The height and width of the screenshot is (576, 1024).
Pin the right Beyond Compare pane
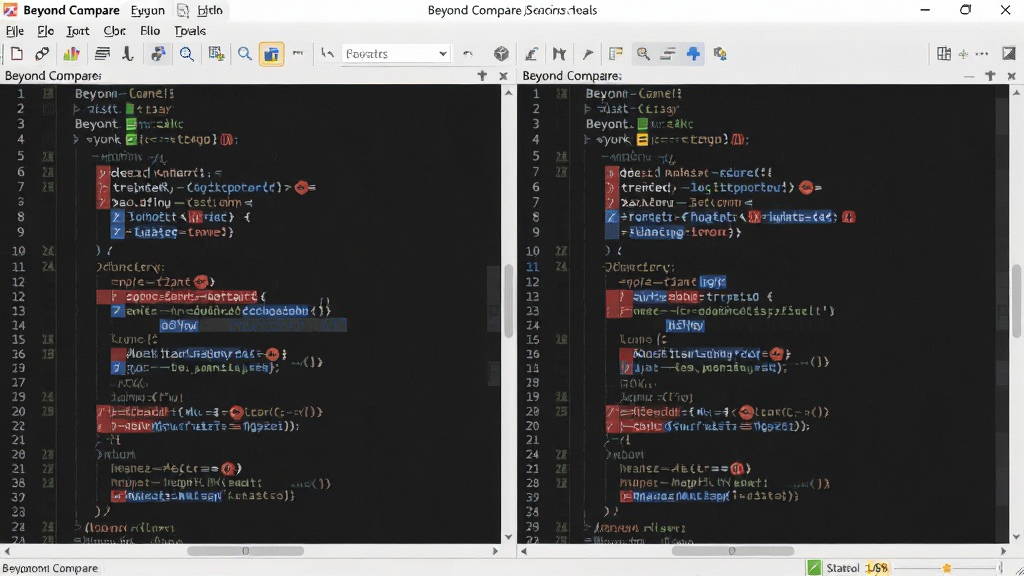tap(990, 76)
